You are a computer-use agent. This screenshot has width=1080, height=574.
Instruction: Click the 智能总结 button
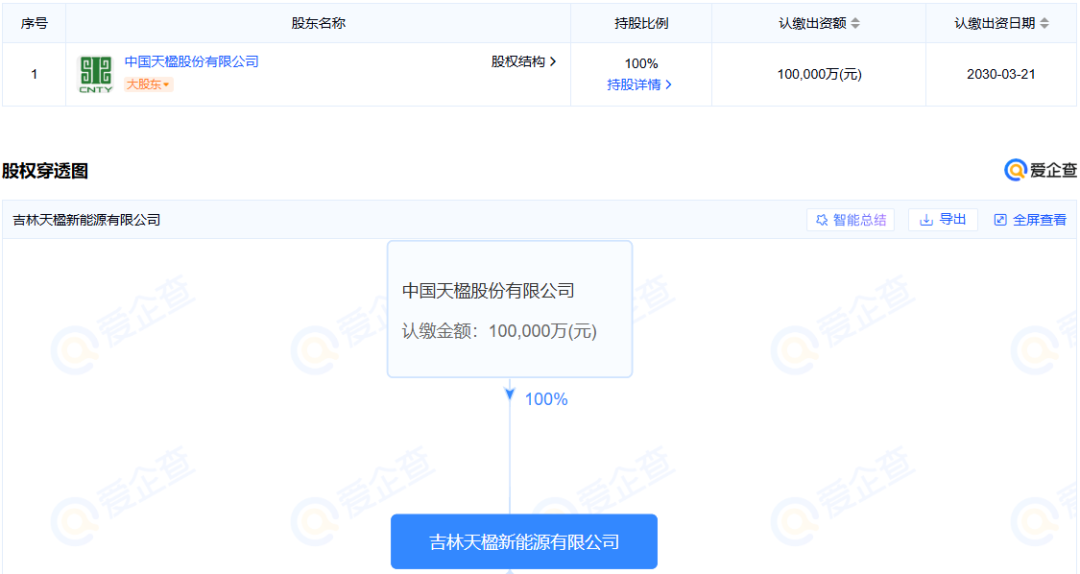(851, 220)
